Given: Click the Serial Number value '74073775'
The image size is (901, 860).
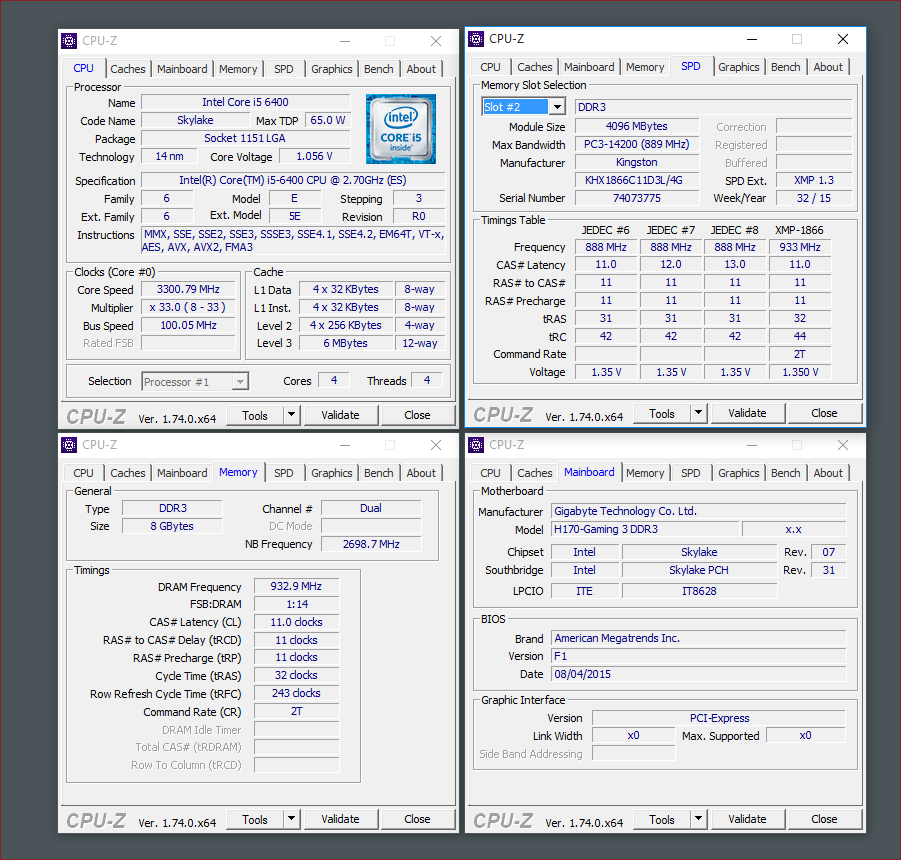Looking at the screenshot, I should tap(637, 198).
